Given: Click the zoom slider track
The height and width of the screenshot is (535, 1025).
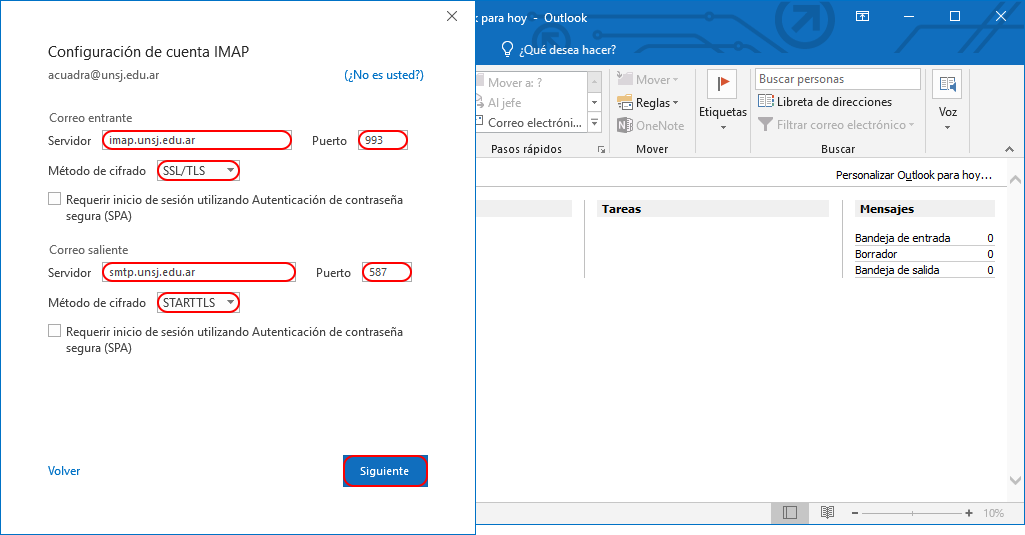Looking at the screenshot, I should (x=912, y=513).
